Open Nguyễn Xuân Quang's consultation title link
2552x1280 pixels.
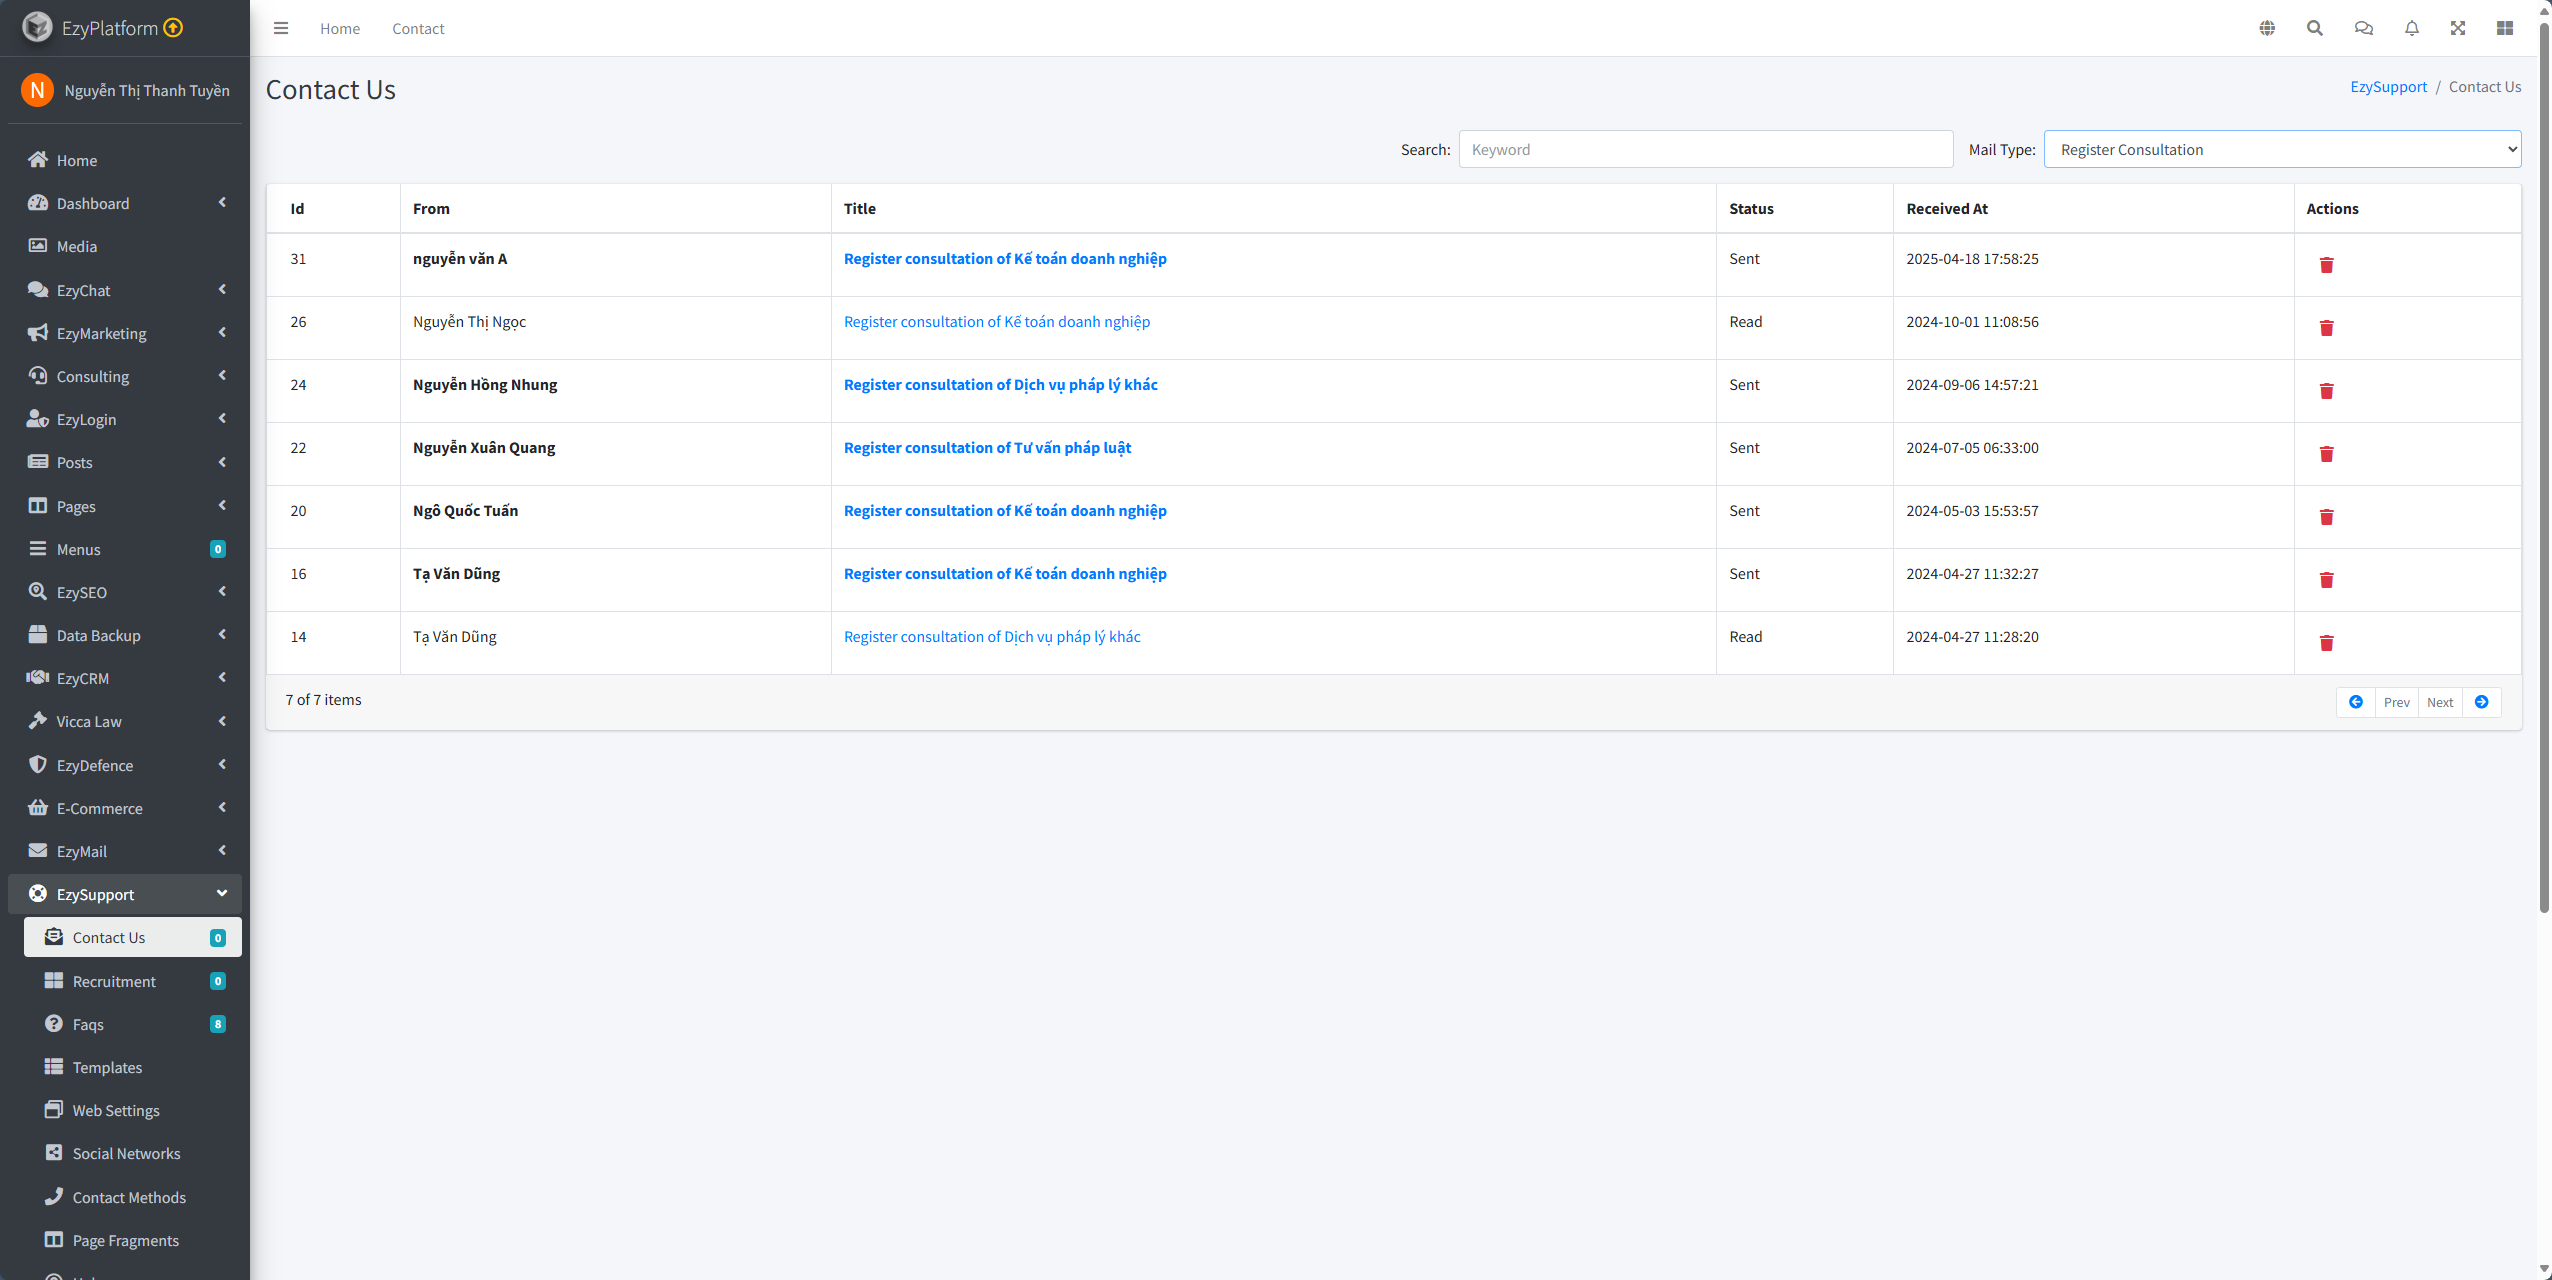[x=987, y=448]
